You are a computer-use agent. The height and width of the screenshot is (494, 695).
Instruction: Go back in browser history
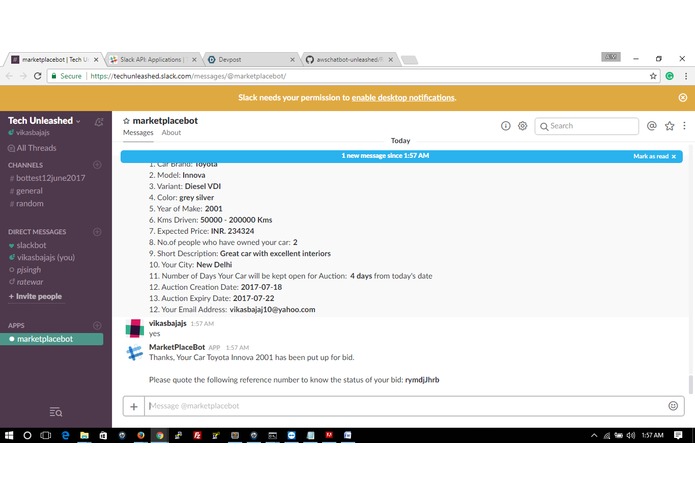[x=9, y=76]
